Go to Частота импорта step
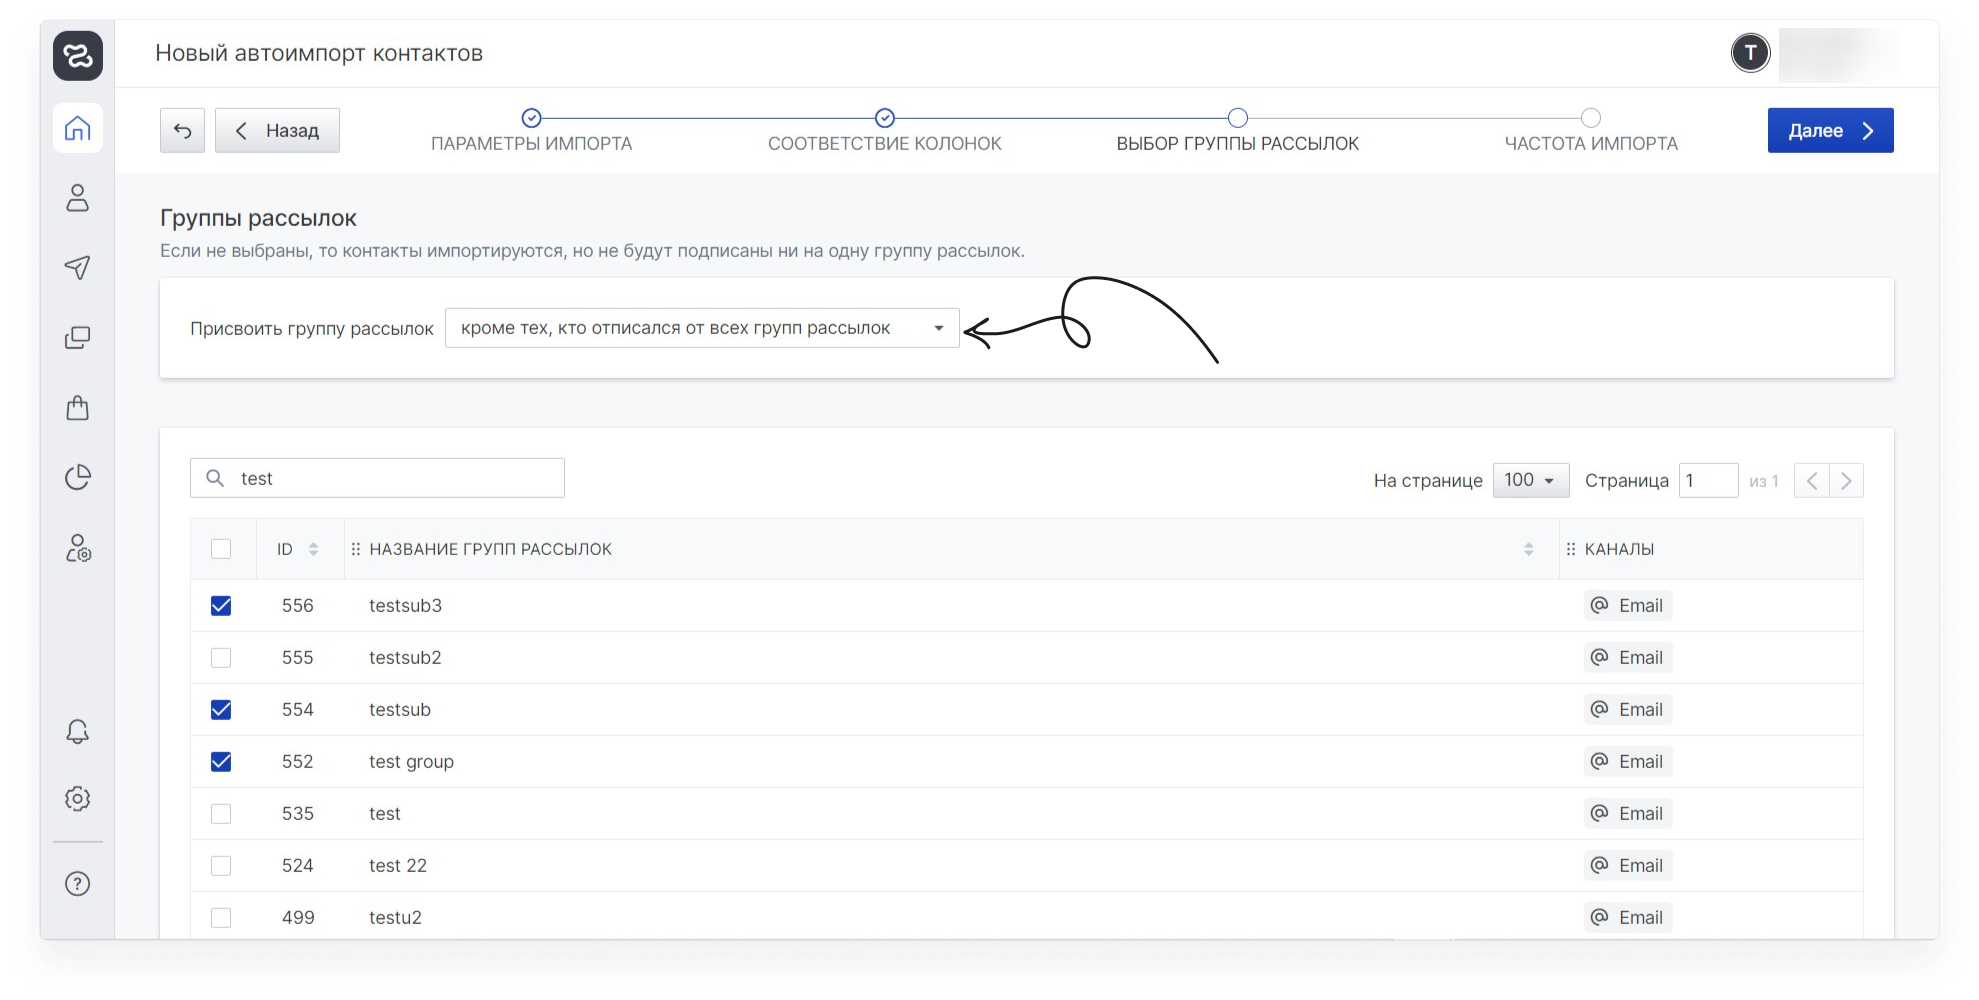 coord(1591,131)
